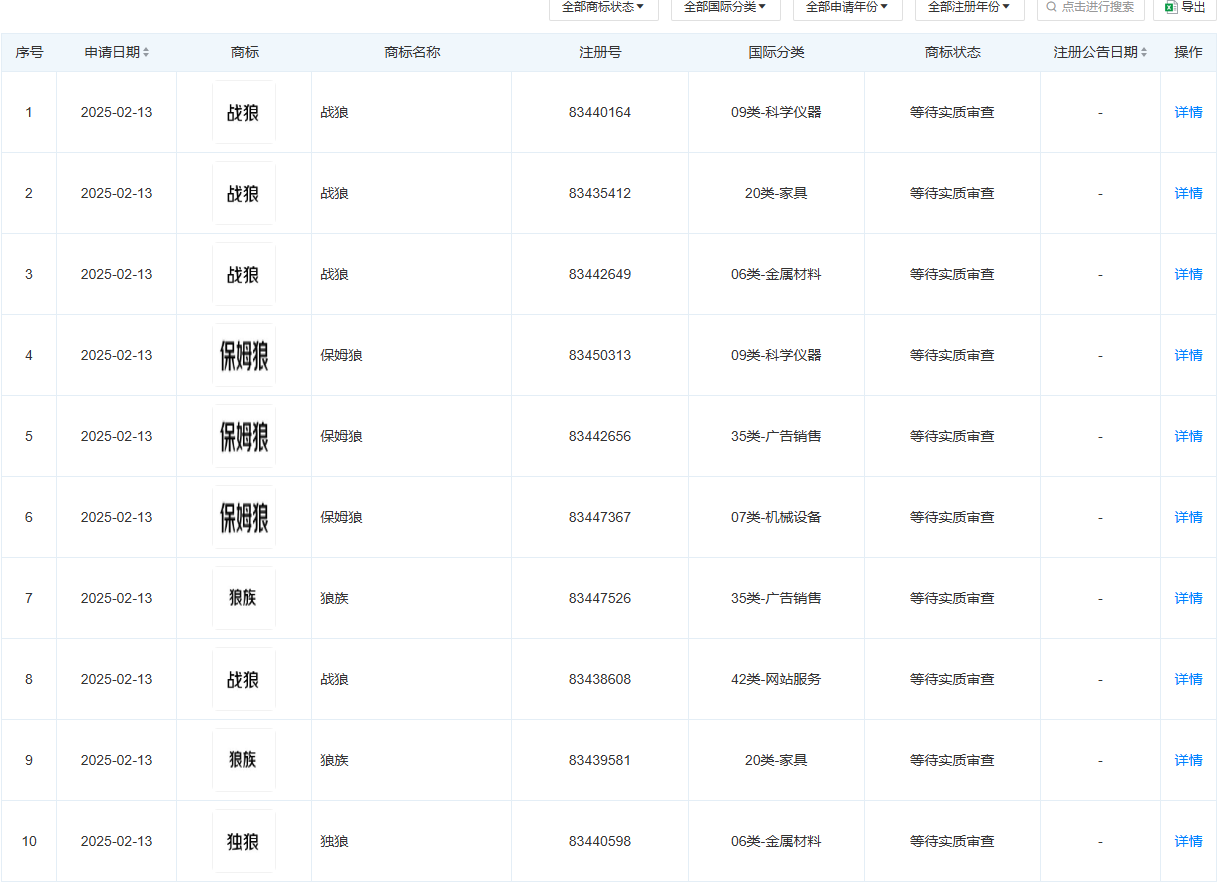Screen dimensions: 1227x892
Task: Click the 狼族 trademark image in row 9
Action: 244,760
